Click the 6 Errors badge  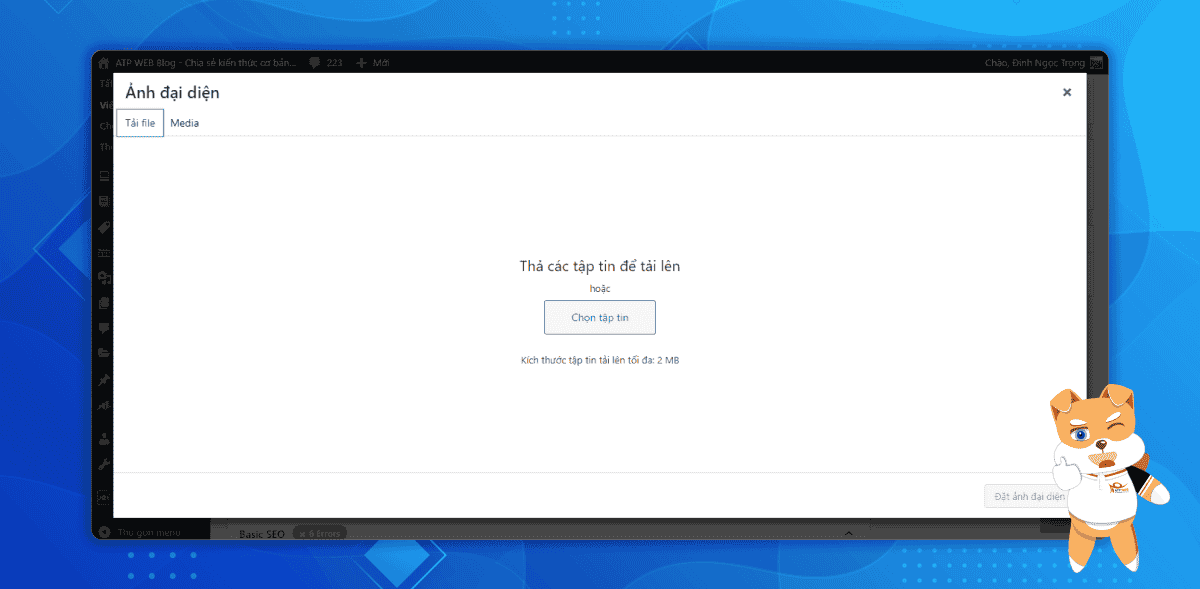pyautogui.click(x=319, y=534)
